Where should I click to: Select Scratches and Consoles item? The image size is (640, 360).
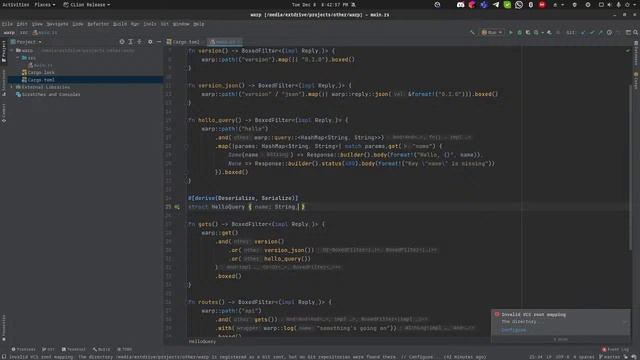pos(48,94)
